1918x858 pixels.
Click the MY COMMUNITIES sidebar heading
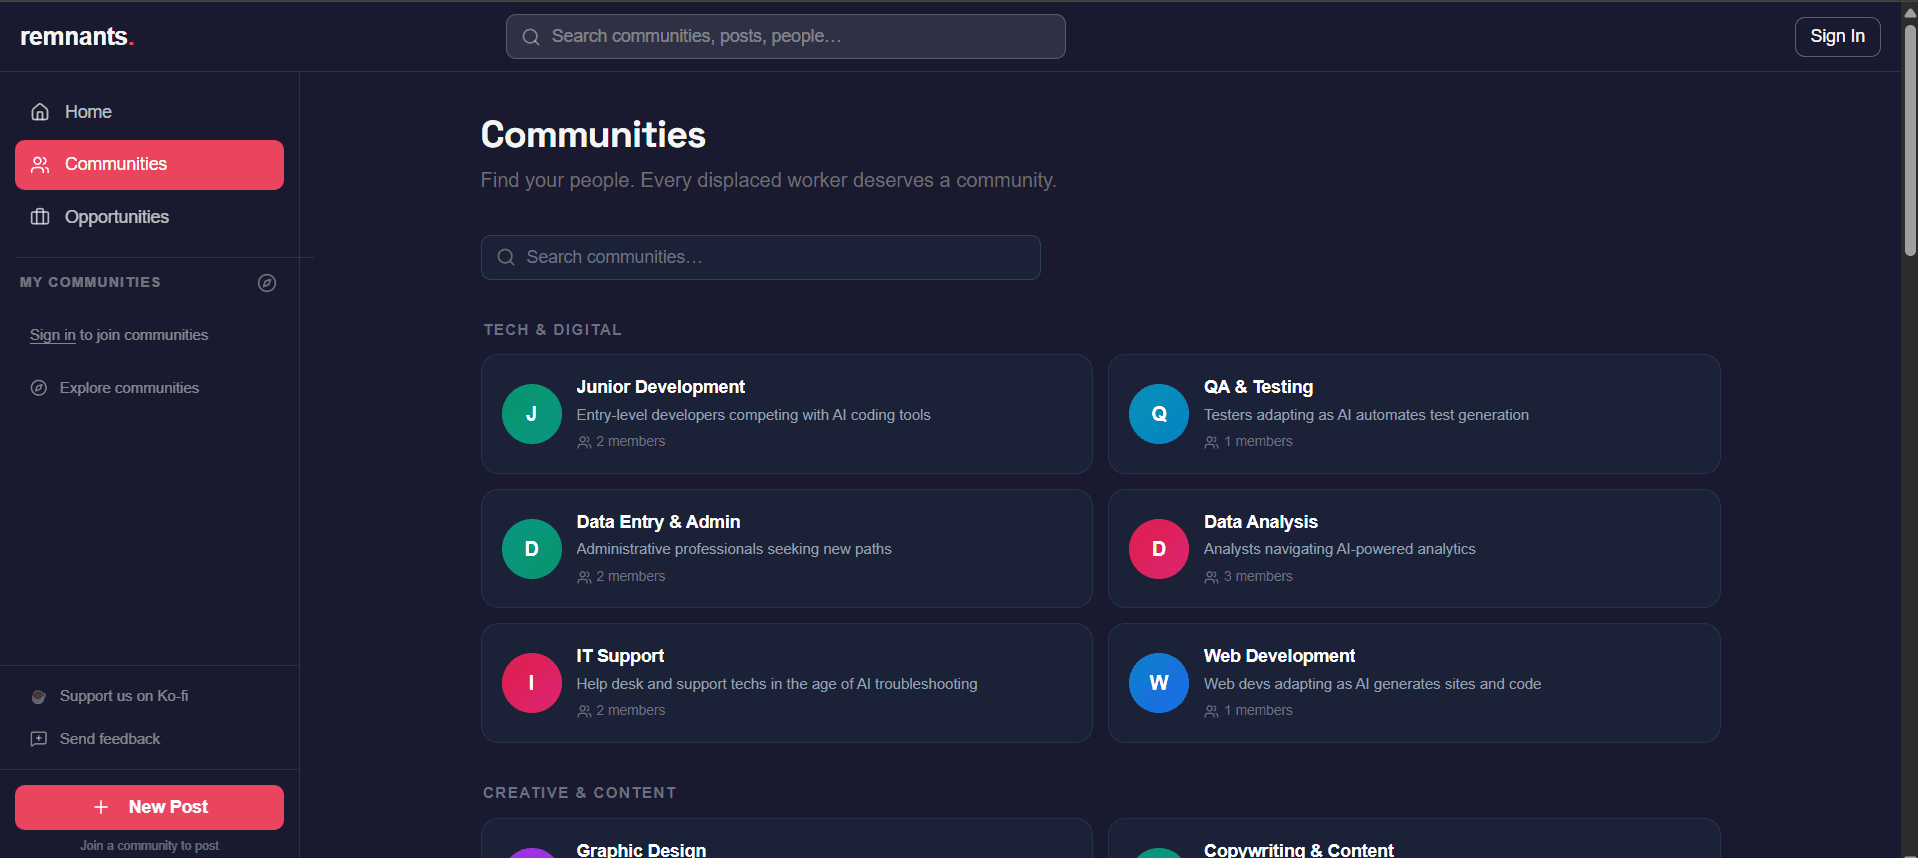click(90, 283)
